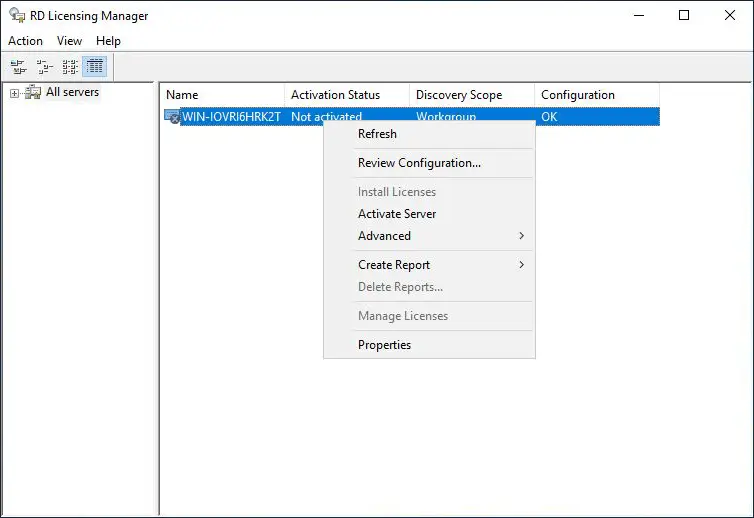Open the Create Report submenu arrow

[x=521, y=265]
